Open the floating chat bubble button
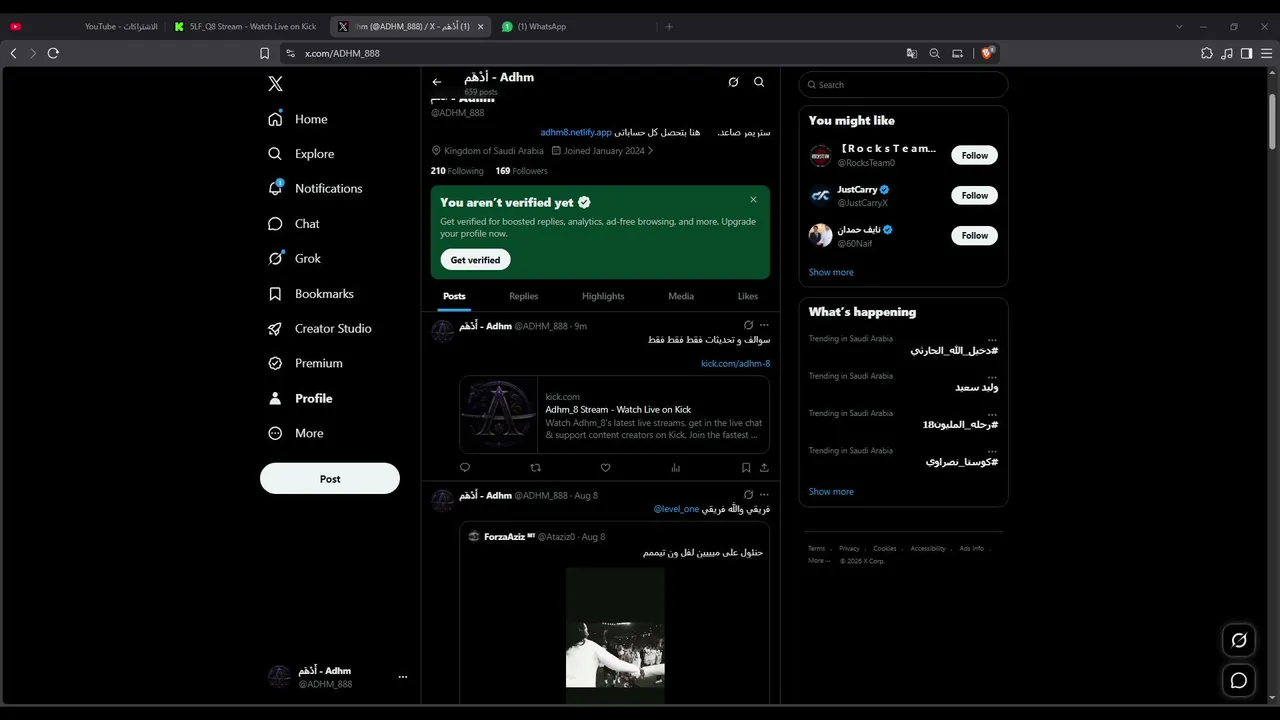 tap(1239, 681)
